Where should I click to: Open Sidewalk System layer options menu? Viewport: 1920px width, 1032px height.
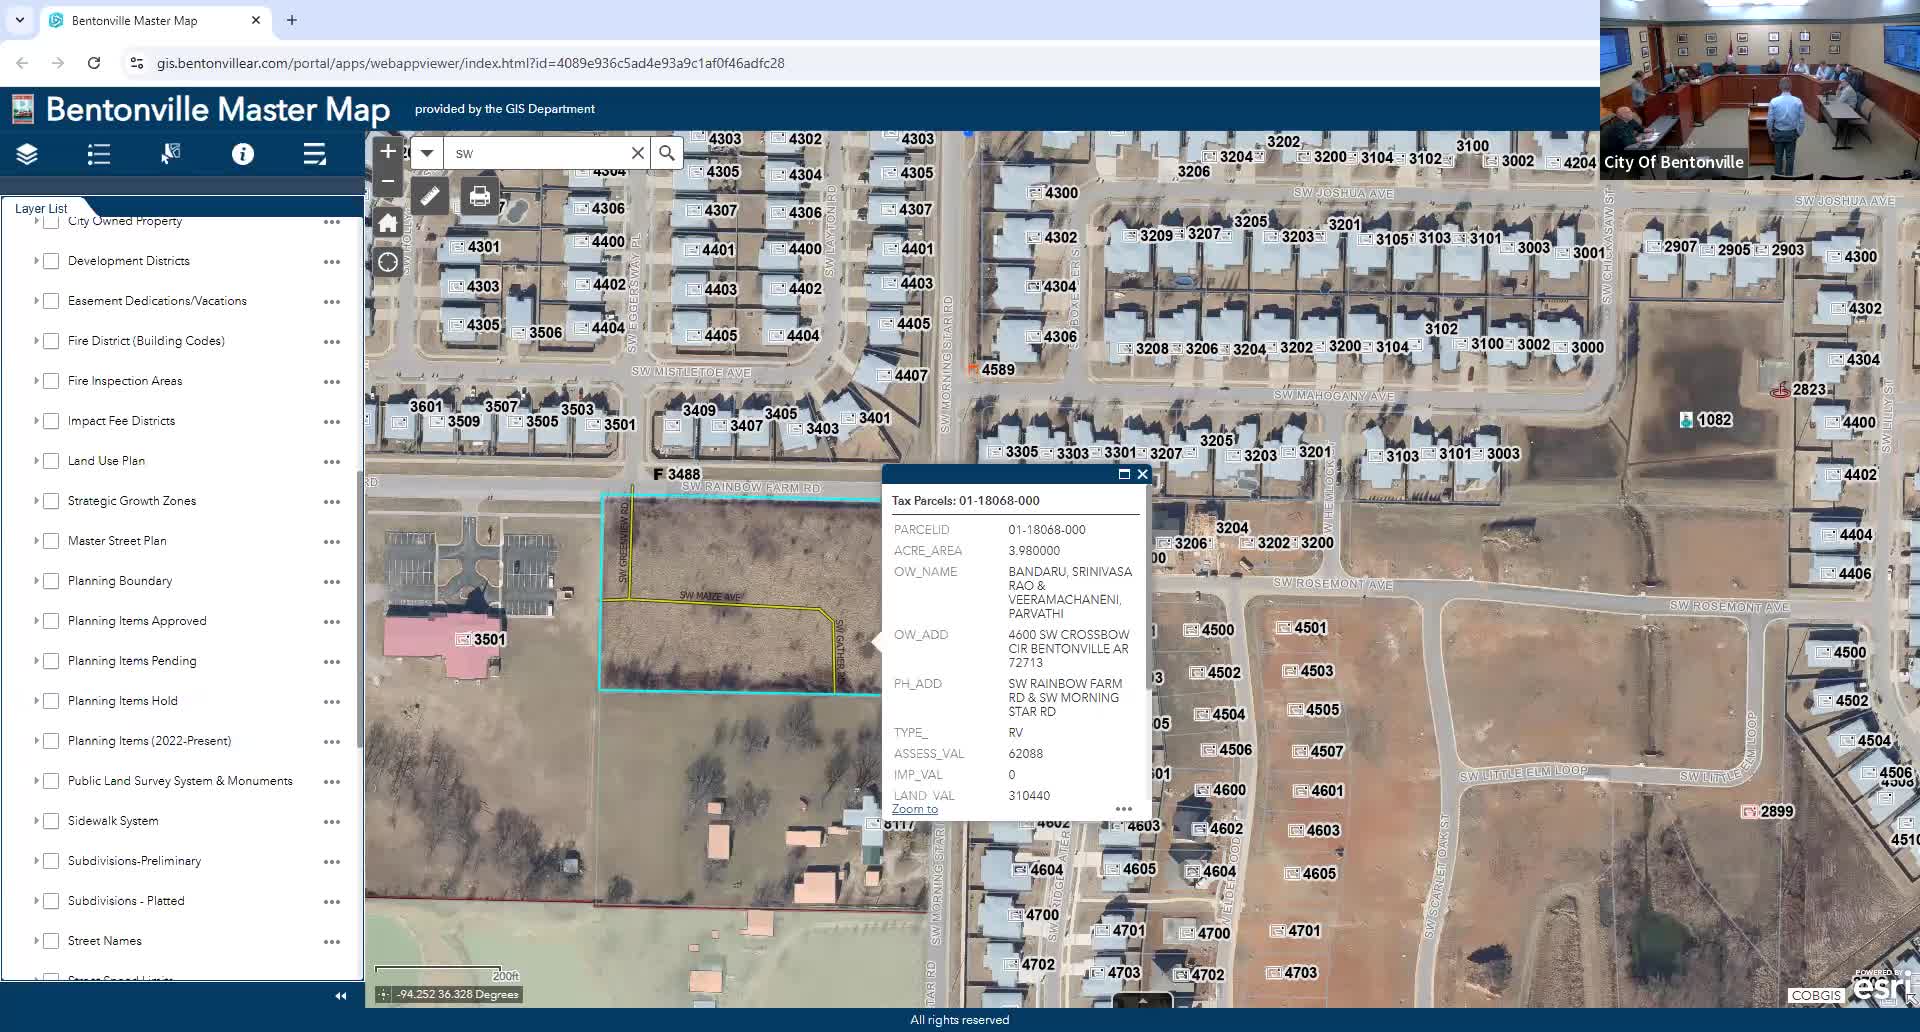tap(332, 822)
